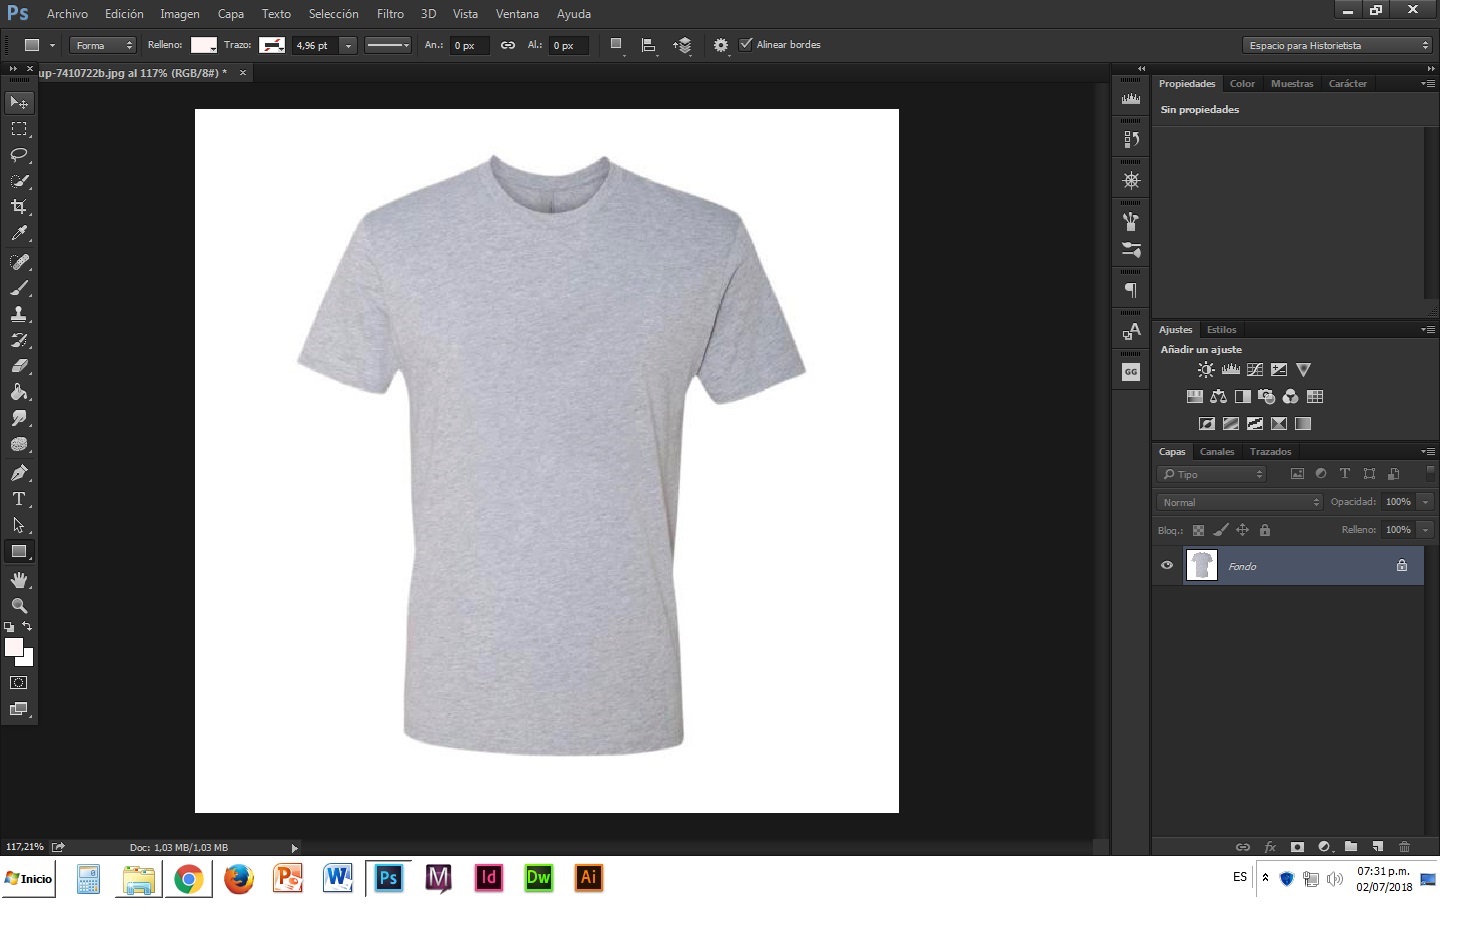The image size is (1464, 944).
Task: Select the Pen tool
Action: (19, 473)
